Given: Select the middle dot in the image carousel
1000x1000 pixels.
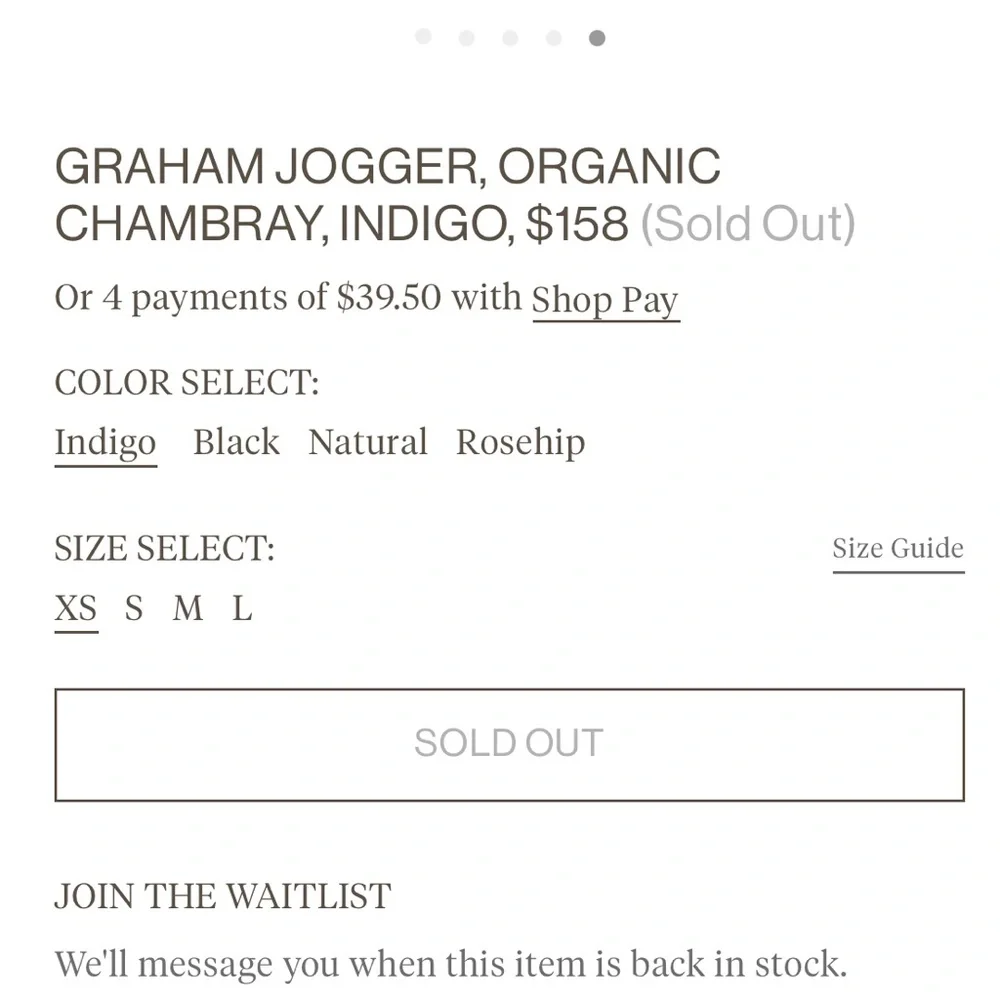Looking at the screenshot, I should (x=510, y=36).
